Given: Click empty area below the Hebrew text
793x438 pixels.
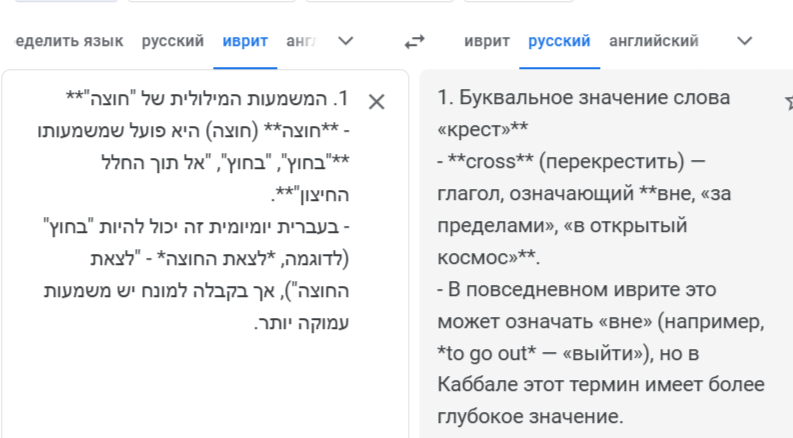Looking at the screenshot, I should click(204, 386).
